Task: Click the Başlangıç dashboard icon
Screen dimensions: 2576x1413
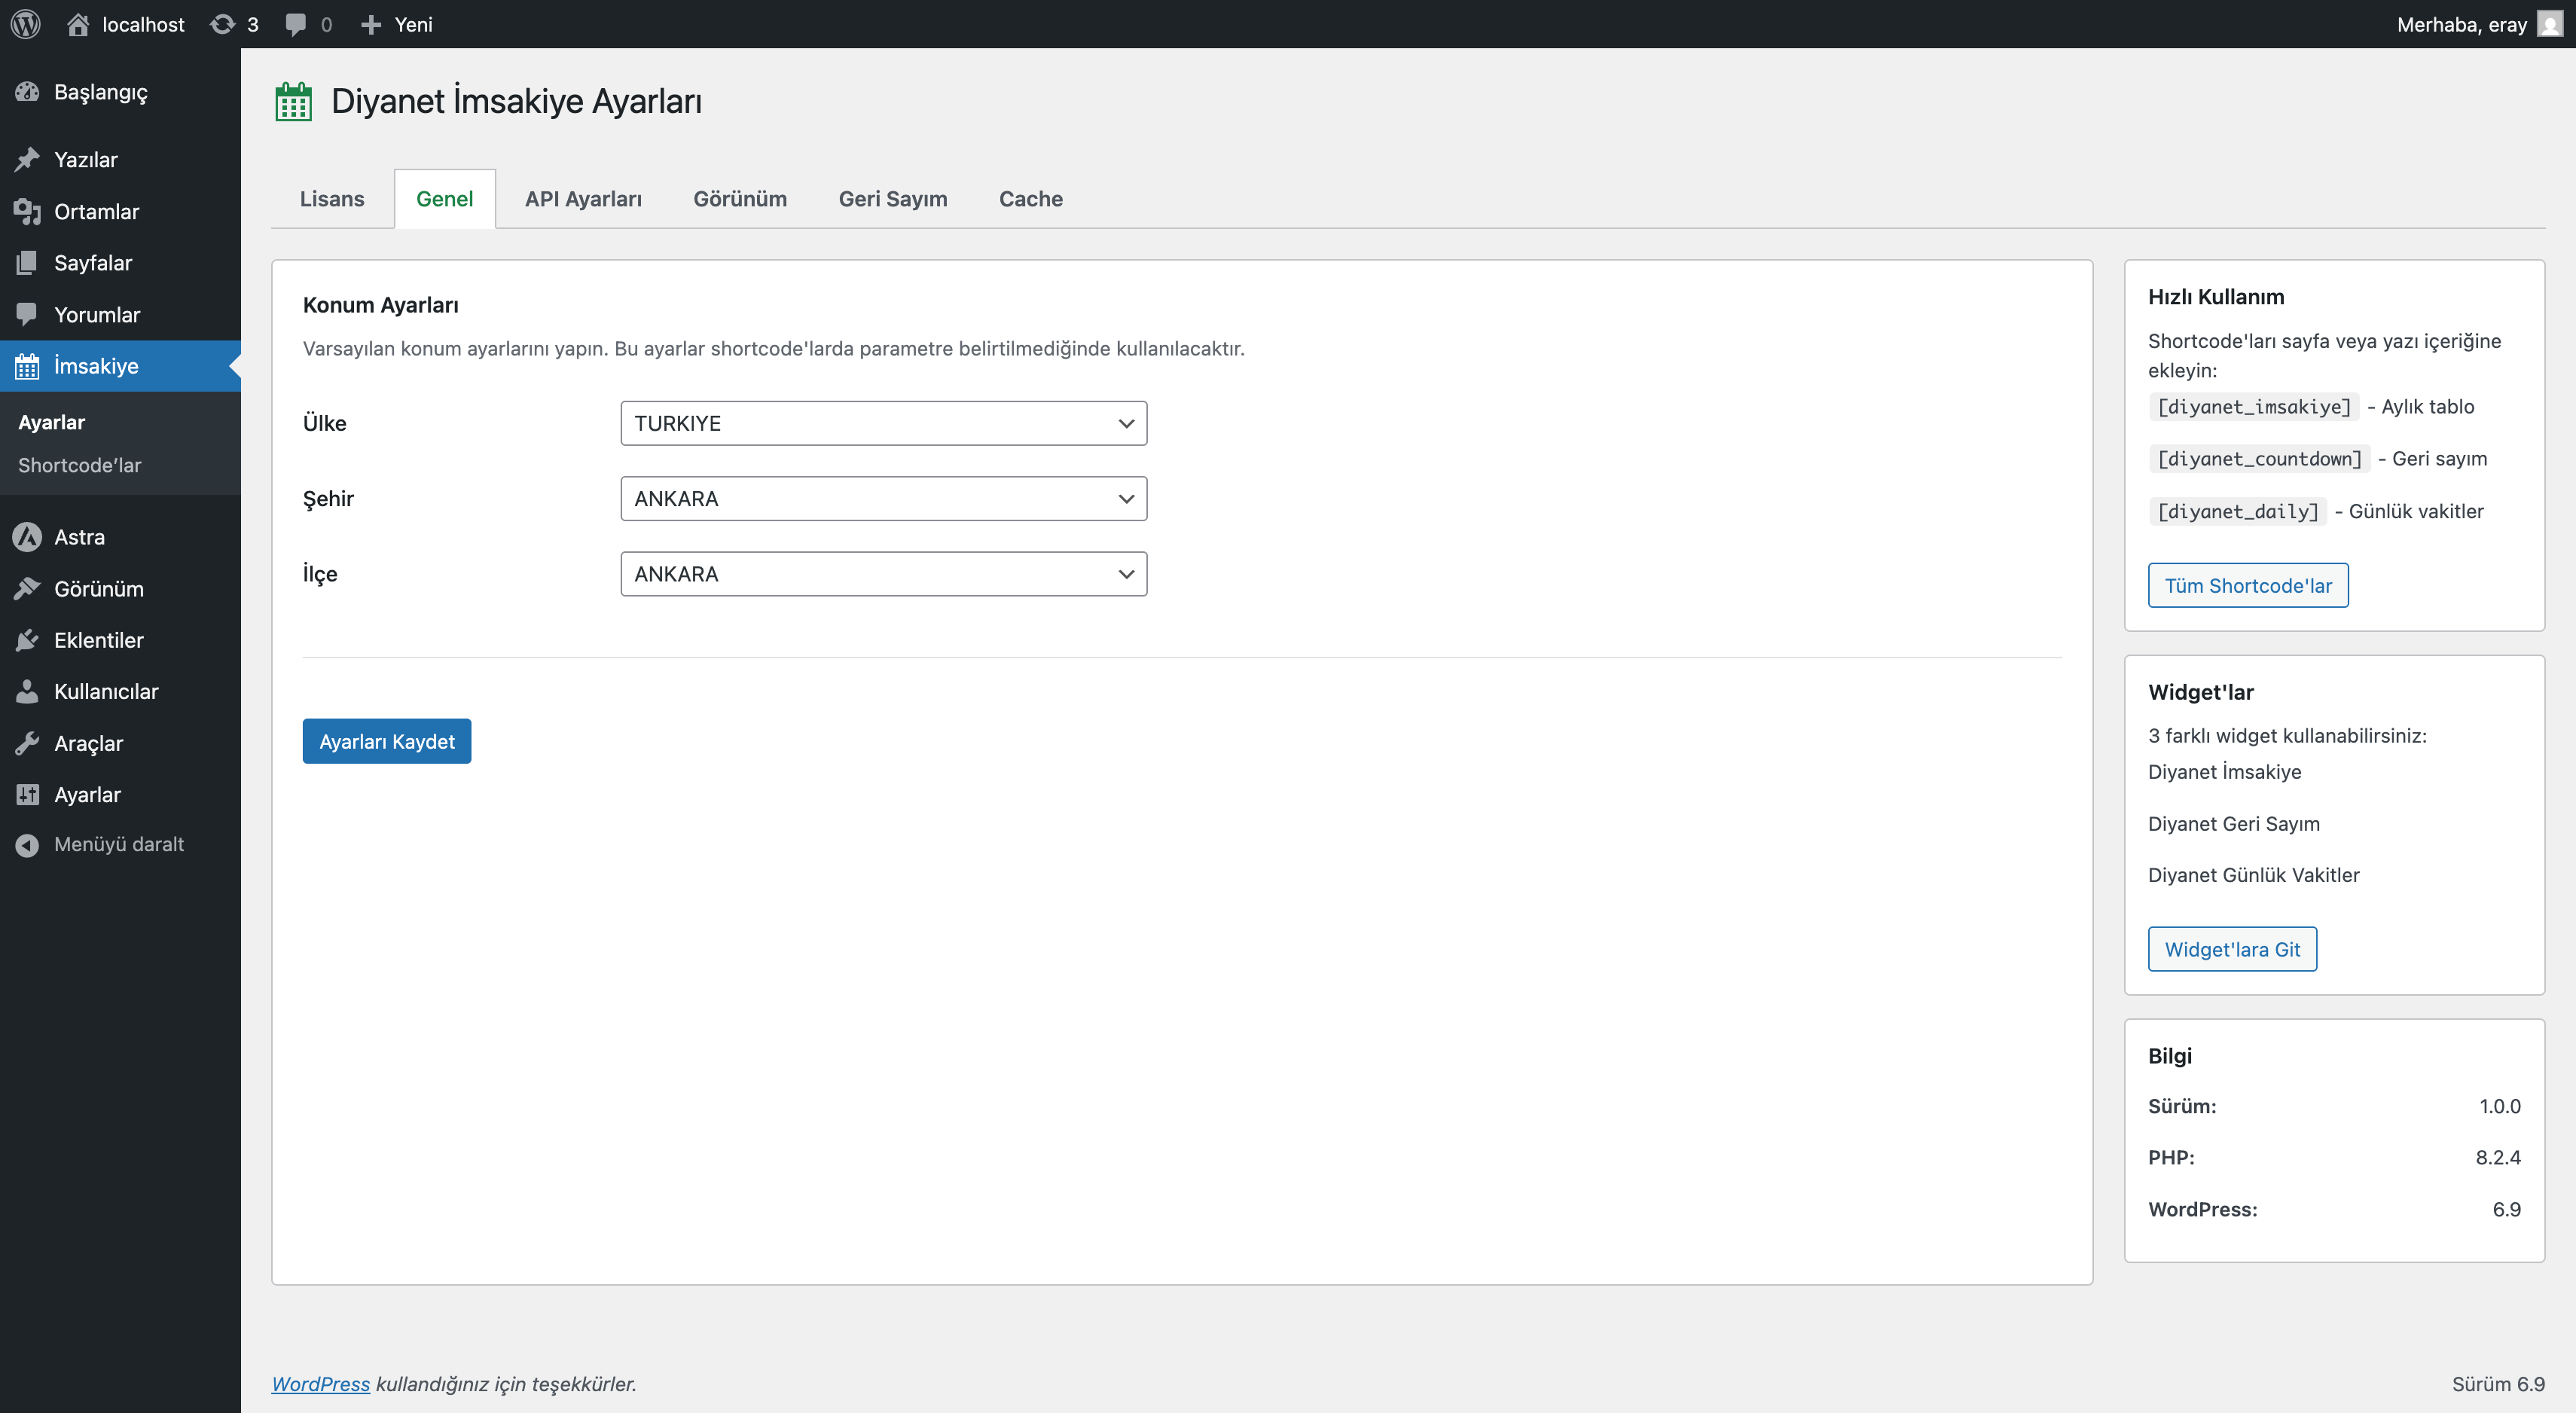Action: 27,92
